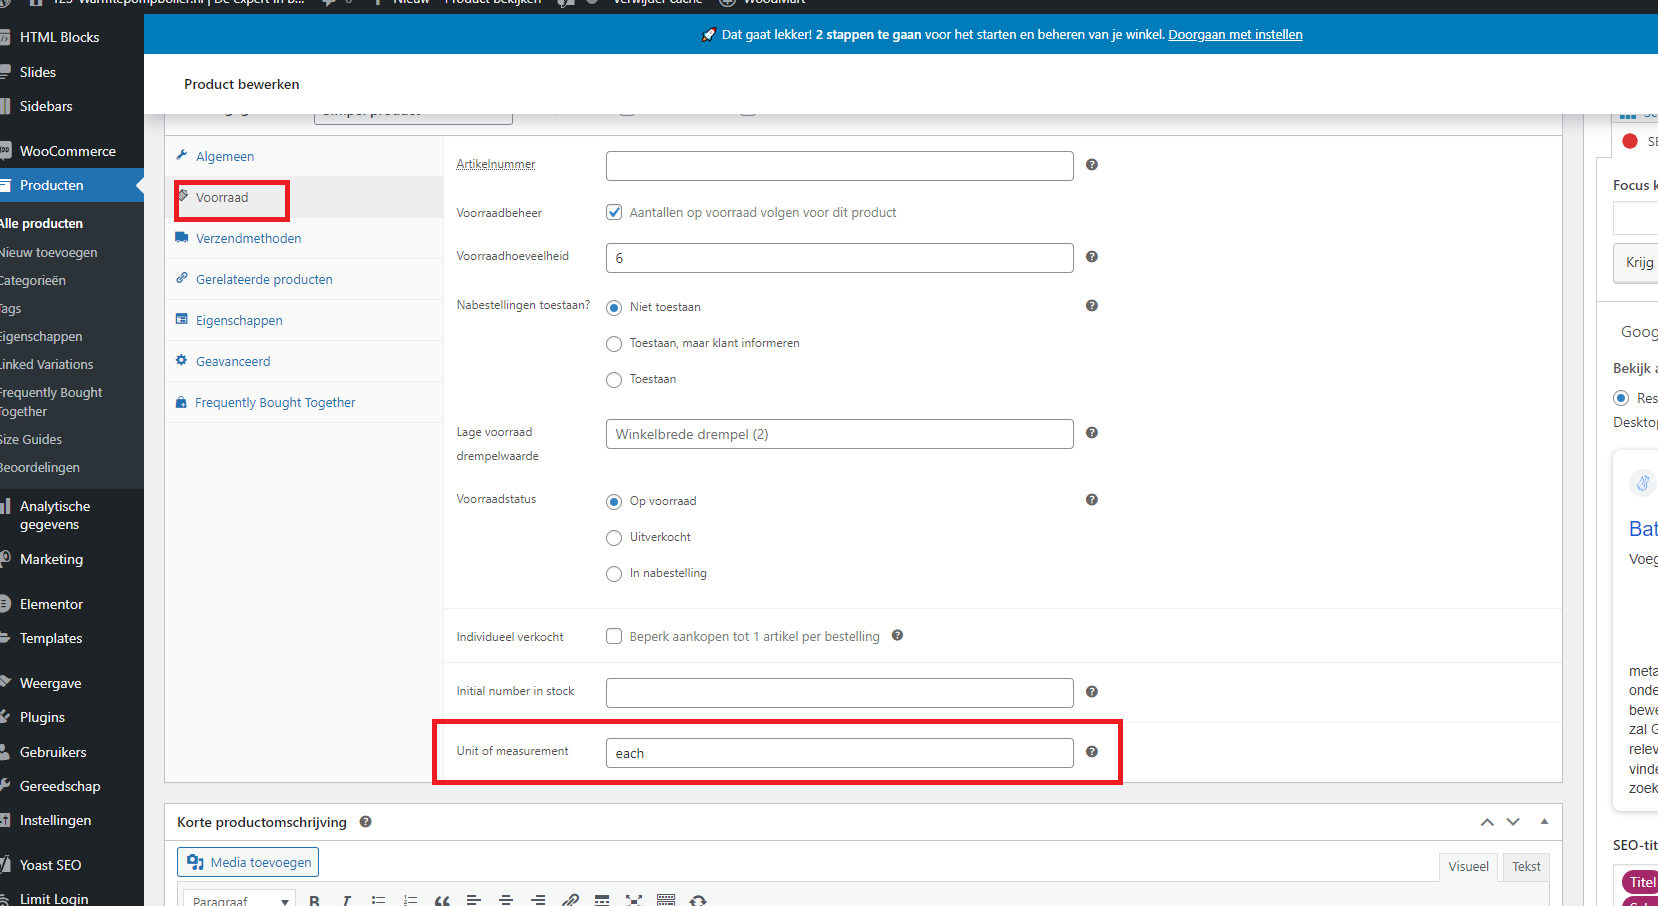Screen dimensions: 1658x906
Task: Align text left in the editor
Action: (474, 900)
